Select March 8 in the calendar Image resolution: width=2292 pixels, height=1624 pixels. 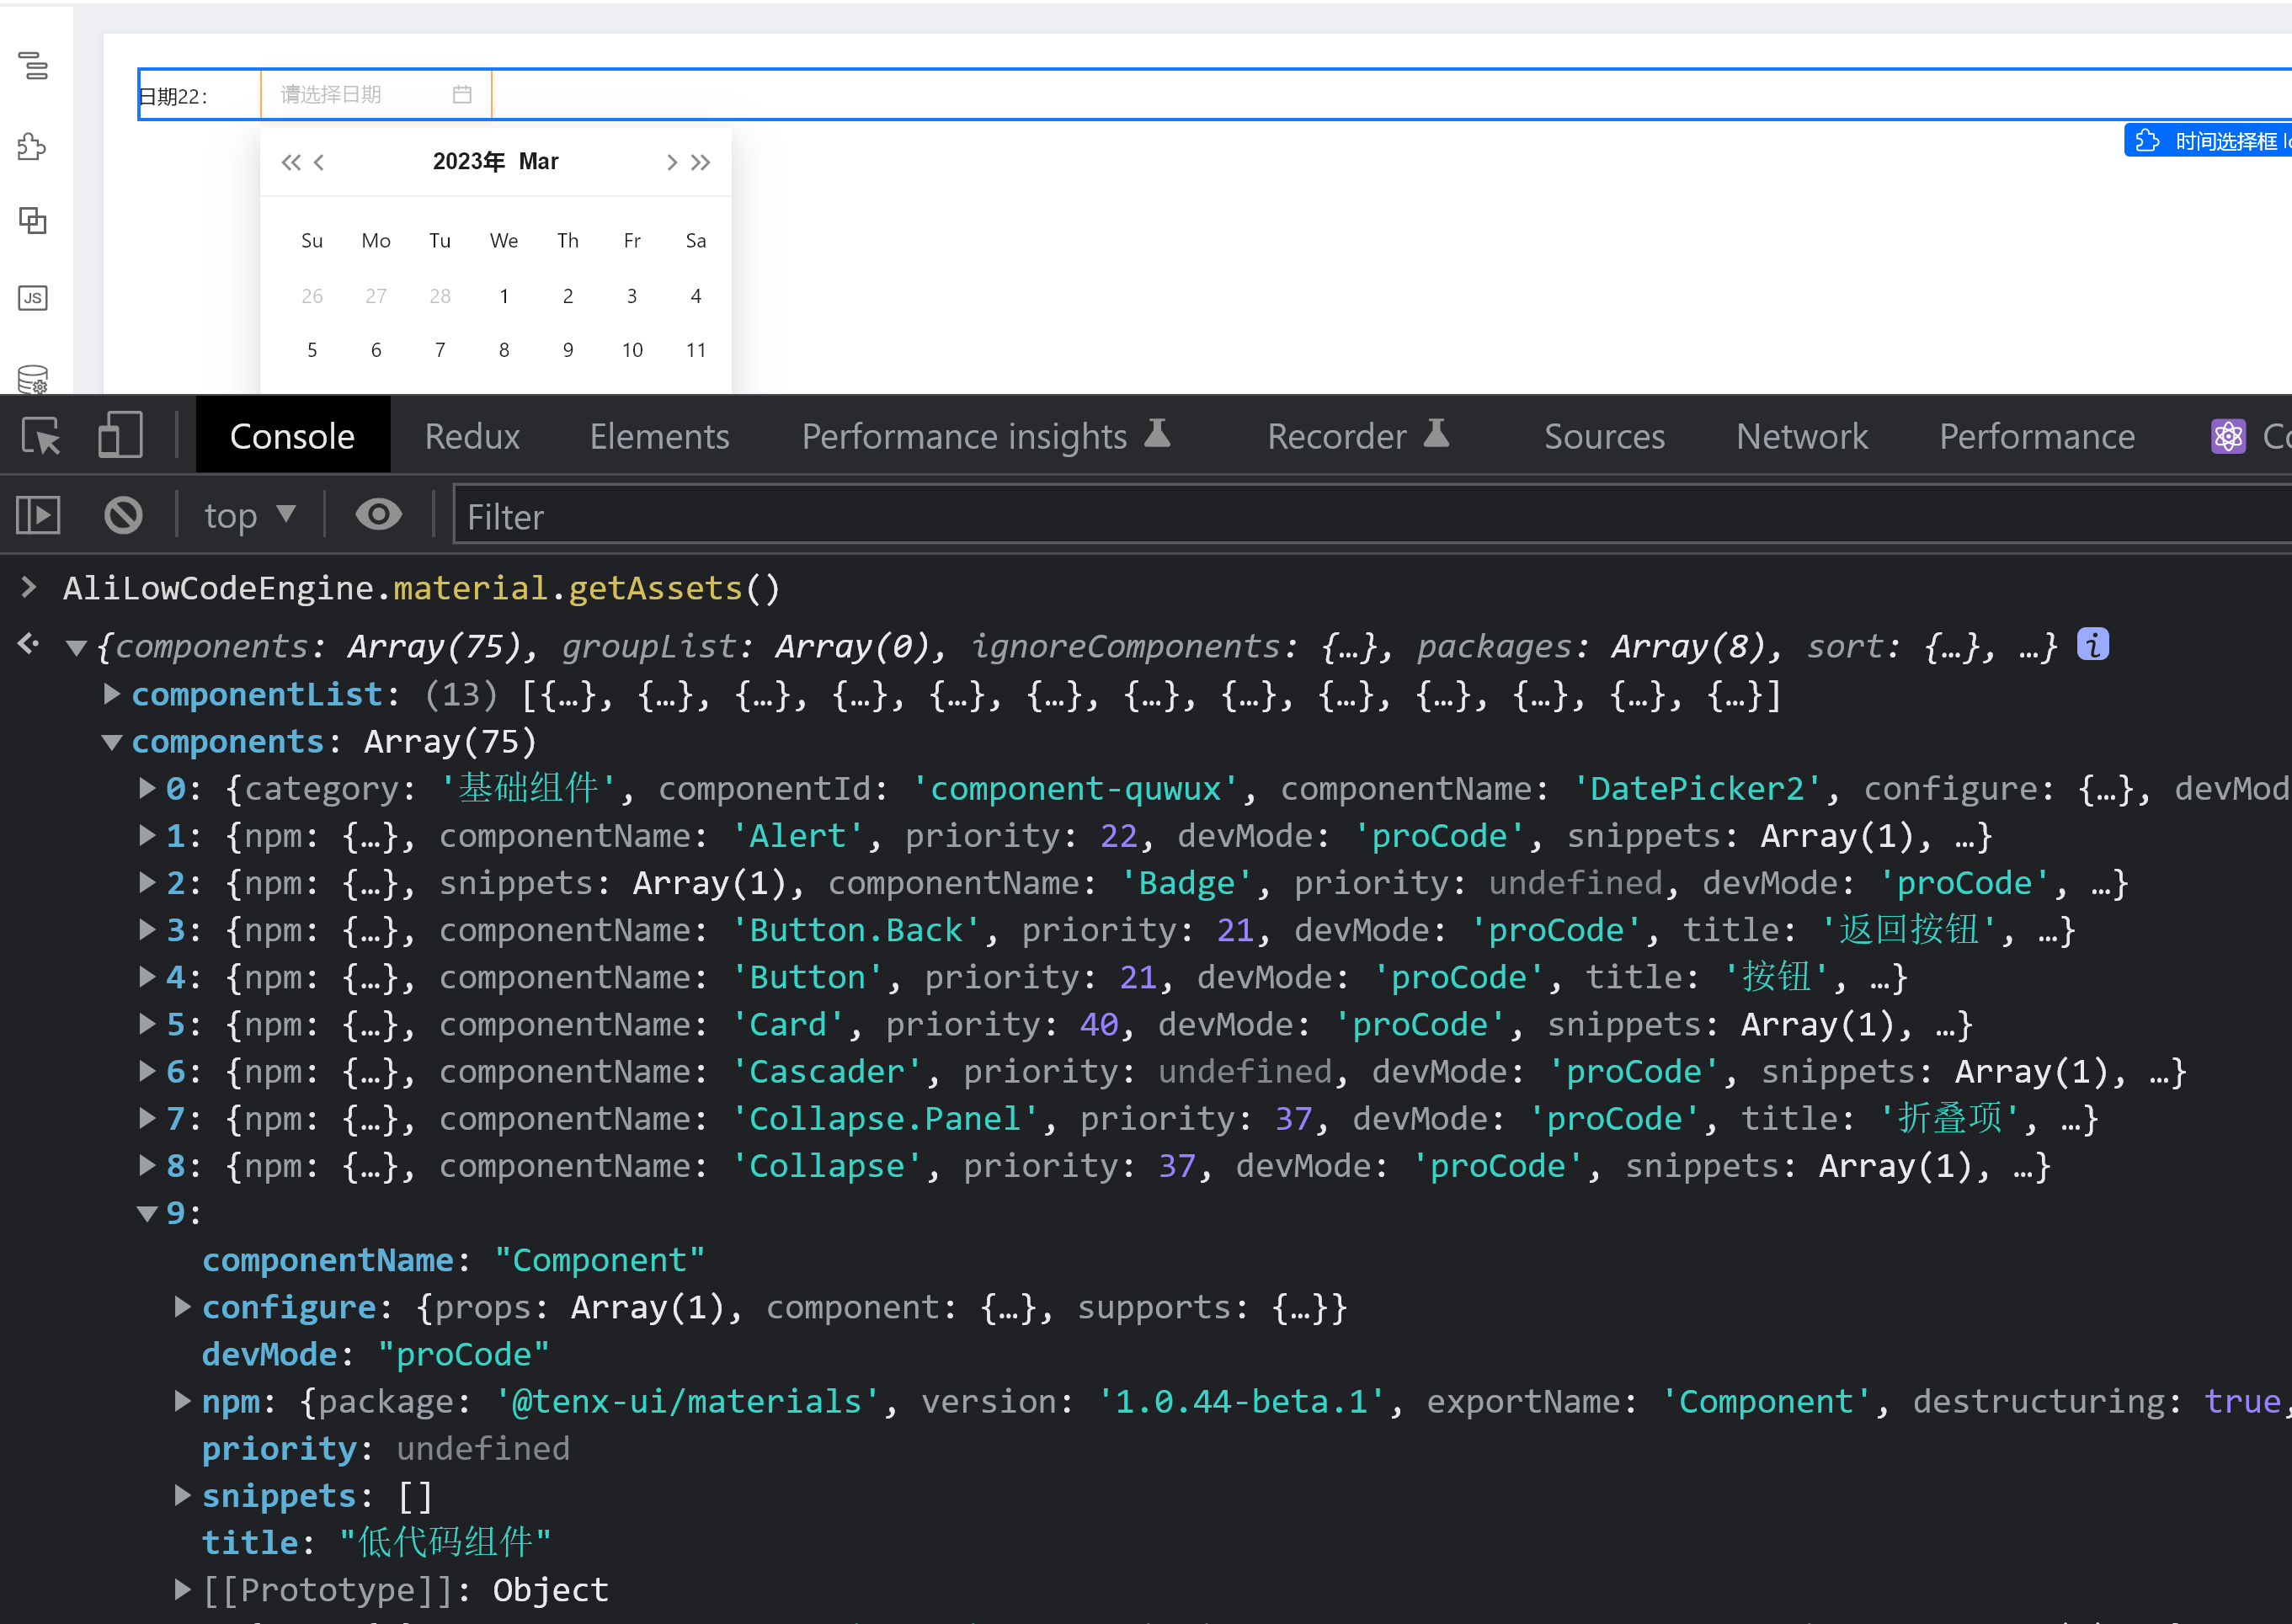click(x=504, y=350)
